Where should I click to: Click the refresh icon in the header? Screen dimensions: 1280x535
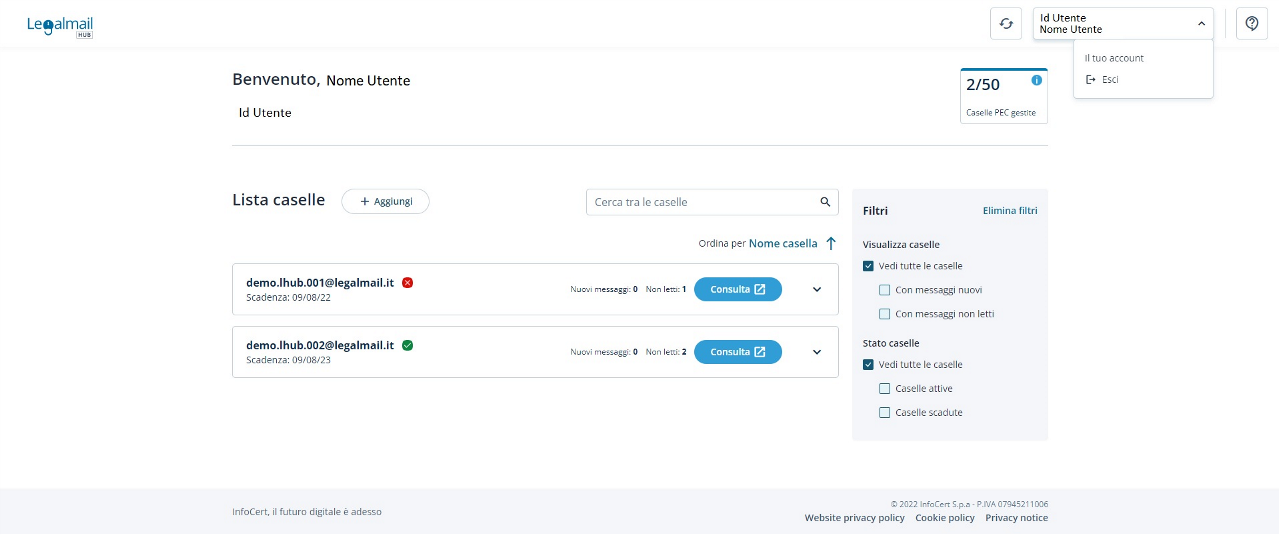[1006, 24]
